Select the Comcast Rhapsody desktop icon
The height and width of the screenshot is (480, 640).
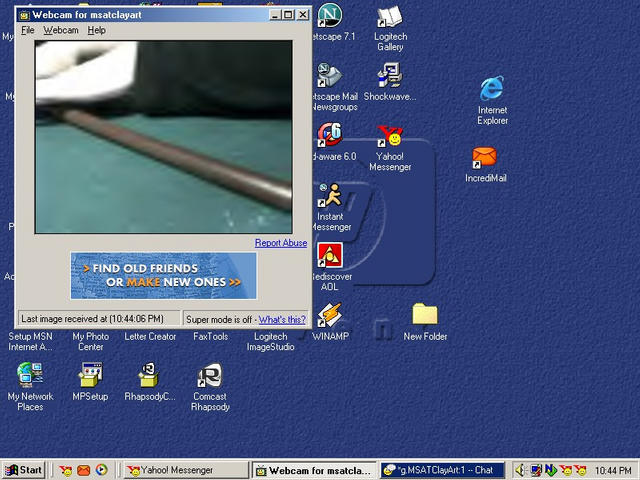coord(210,375)
